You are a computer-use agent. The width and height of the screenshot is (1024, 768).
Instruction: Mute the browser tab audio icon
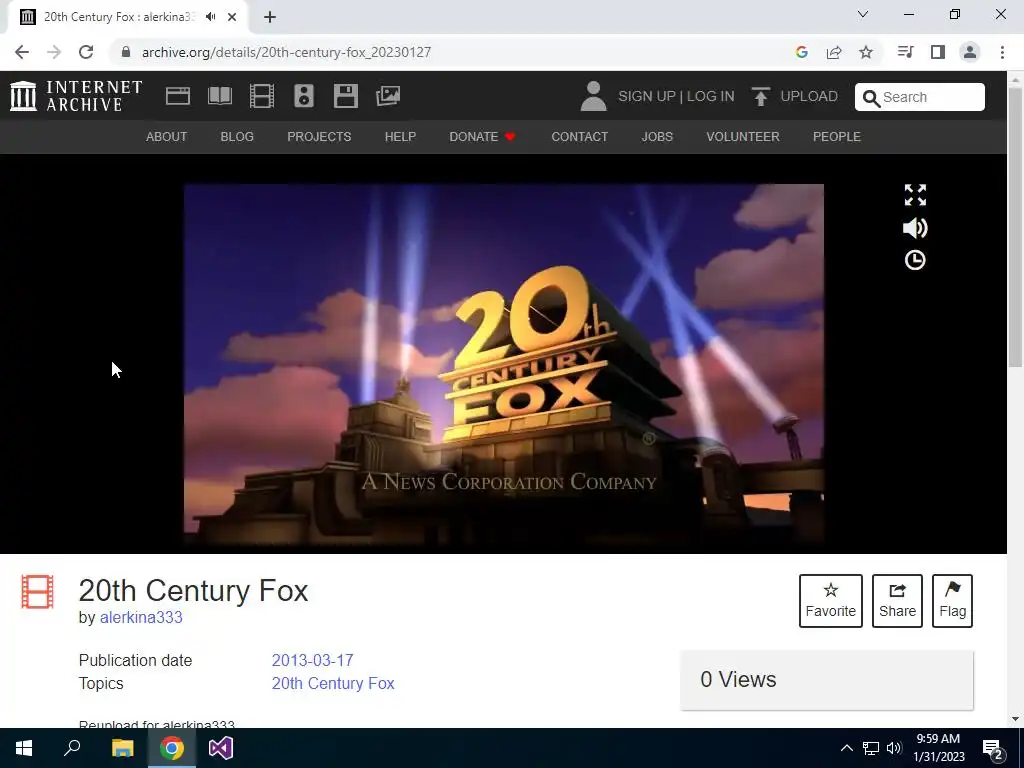210,17
